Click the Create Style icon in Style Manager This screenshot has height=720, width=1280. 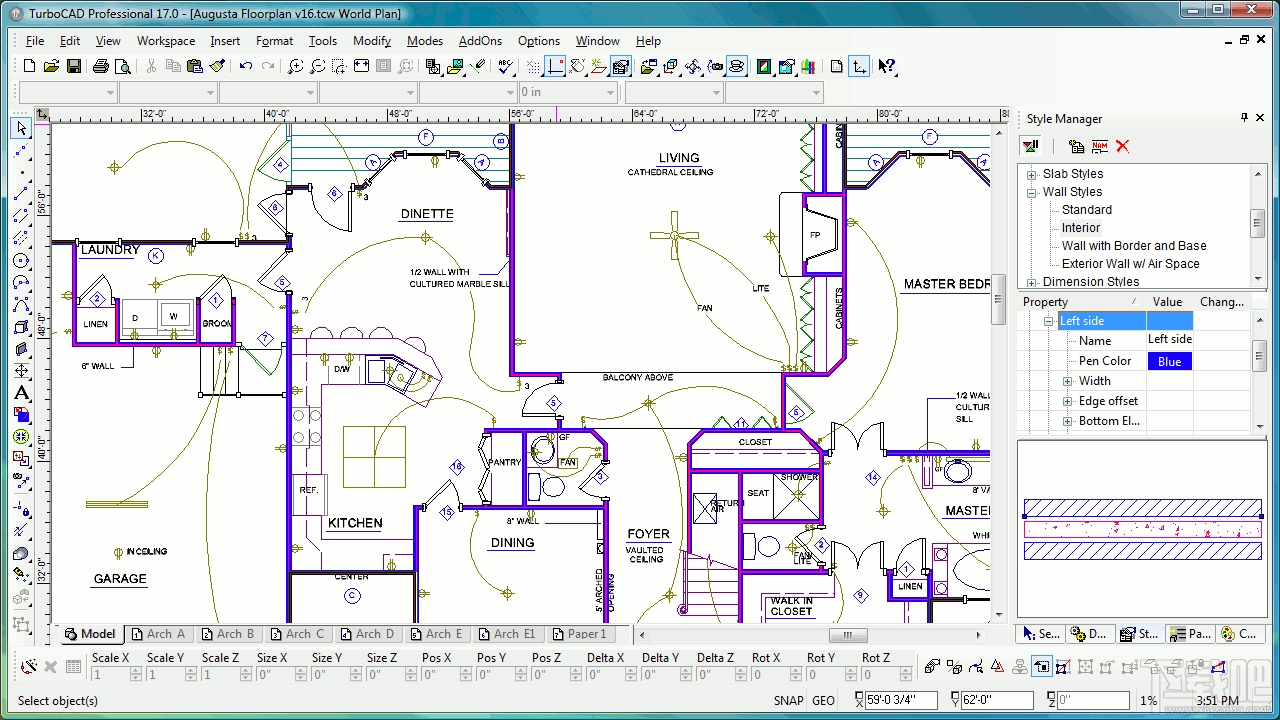tap(1076, 146)
